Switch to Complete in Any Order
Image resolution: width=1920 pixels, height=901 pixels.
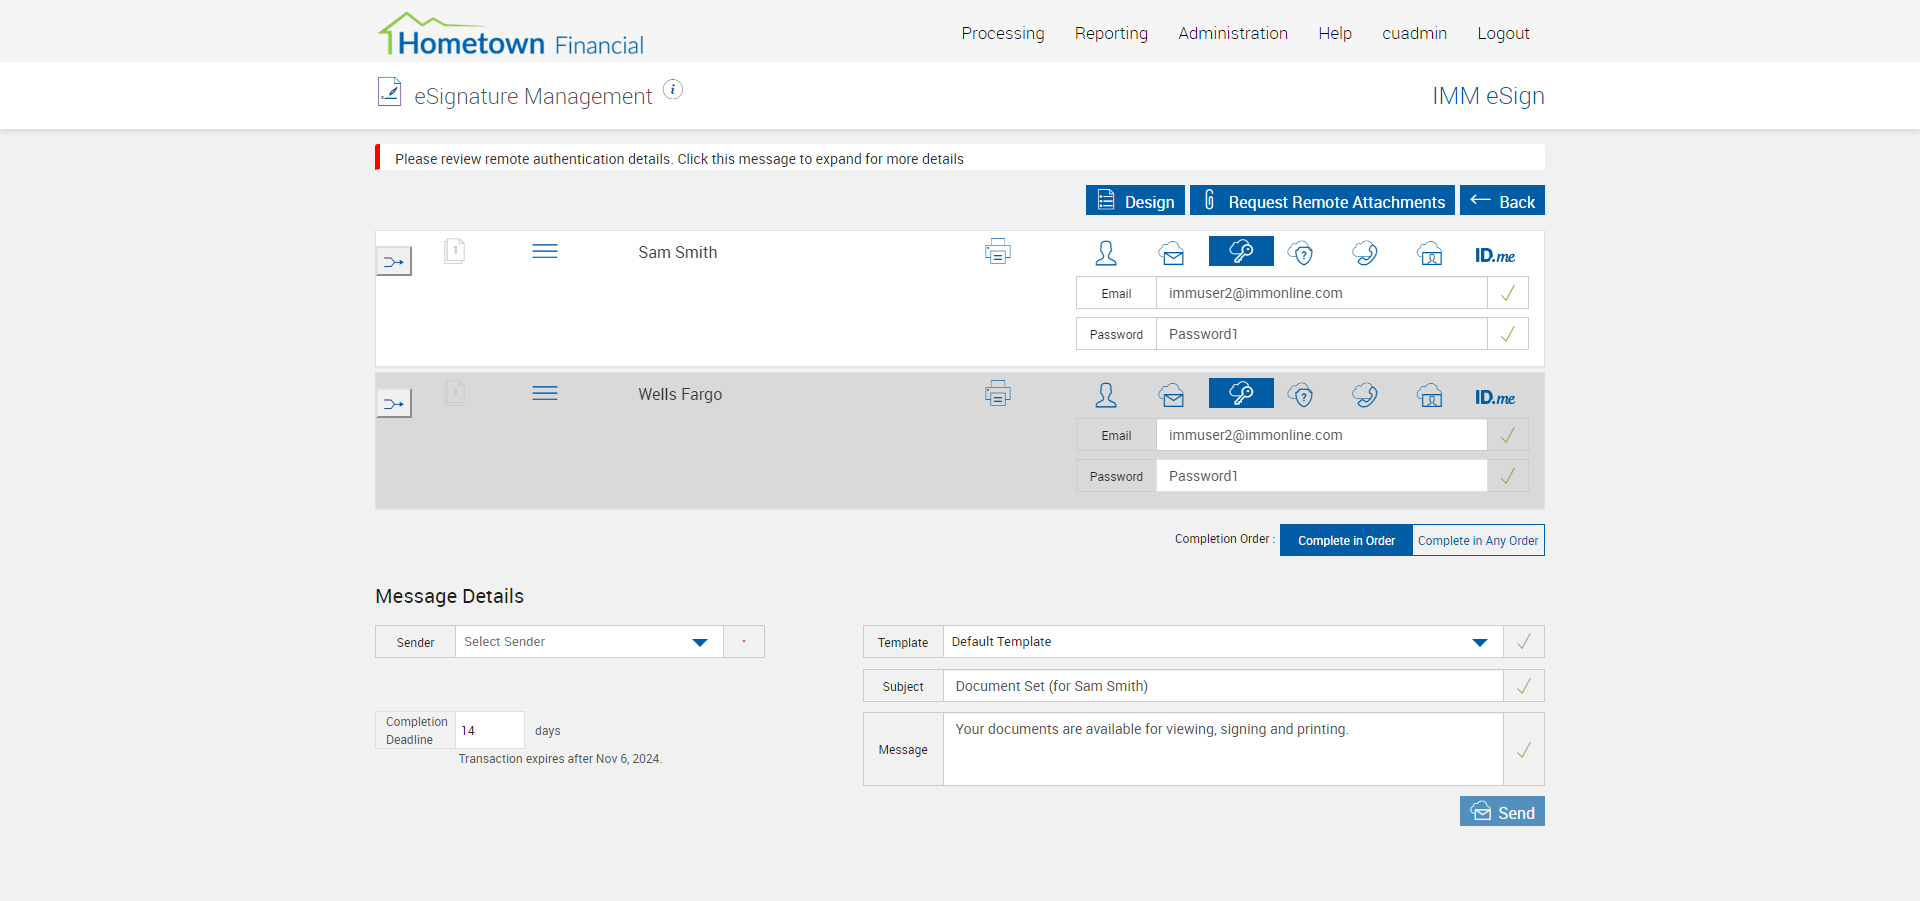point(1478,540)
